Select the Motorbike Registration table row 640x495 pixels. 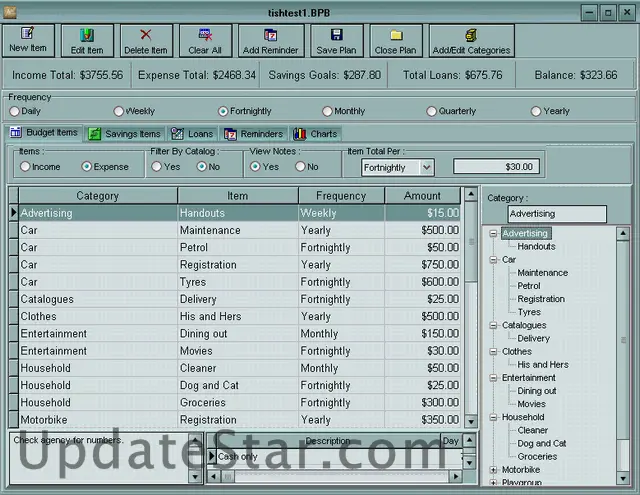pyautogui.click(x=240, y=420)
